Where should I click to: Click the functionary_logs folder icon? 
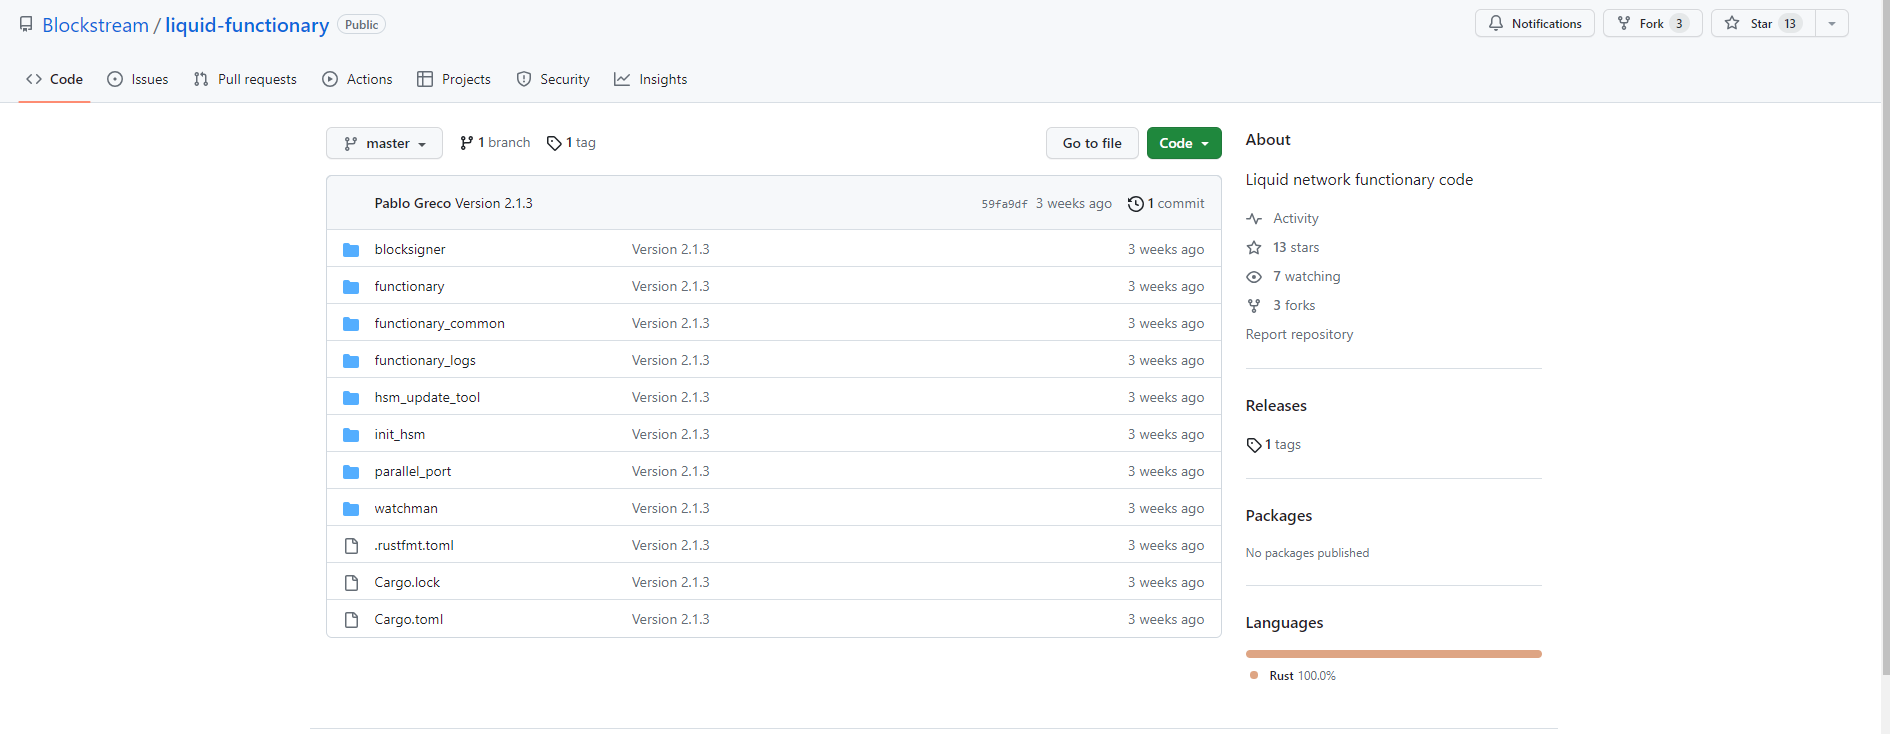pos(351,361)
